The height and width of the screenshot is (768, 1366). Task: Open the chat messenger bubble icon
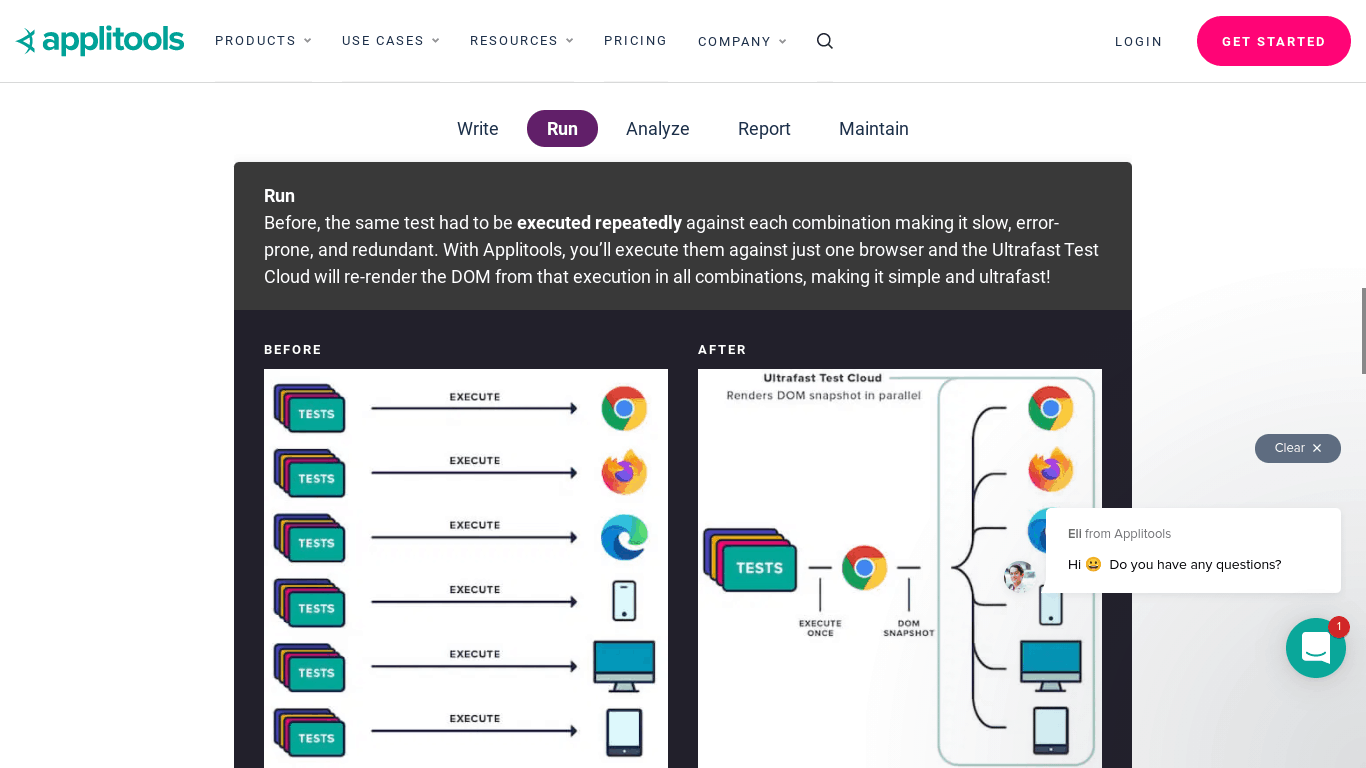[1315, 648]
